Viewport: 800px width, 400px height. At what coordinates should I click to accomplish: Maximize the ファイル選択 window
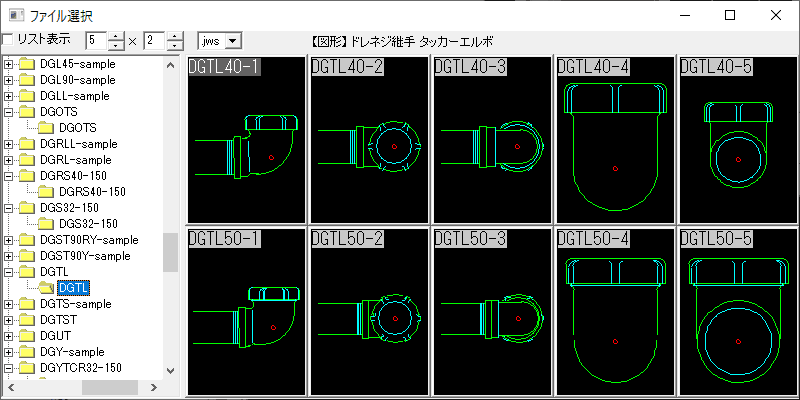pos(730,15)
